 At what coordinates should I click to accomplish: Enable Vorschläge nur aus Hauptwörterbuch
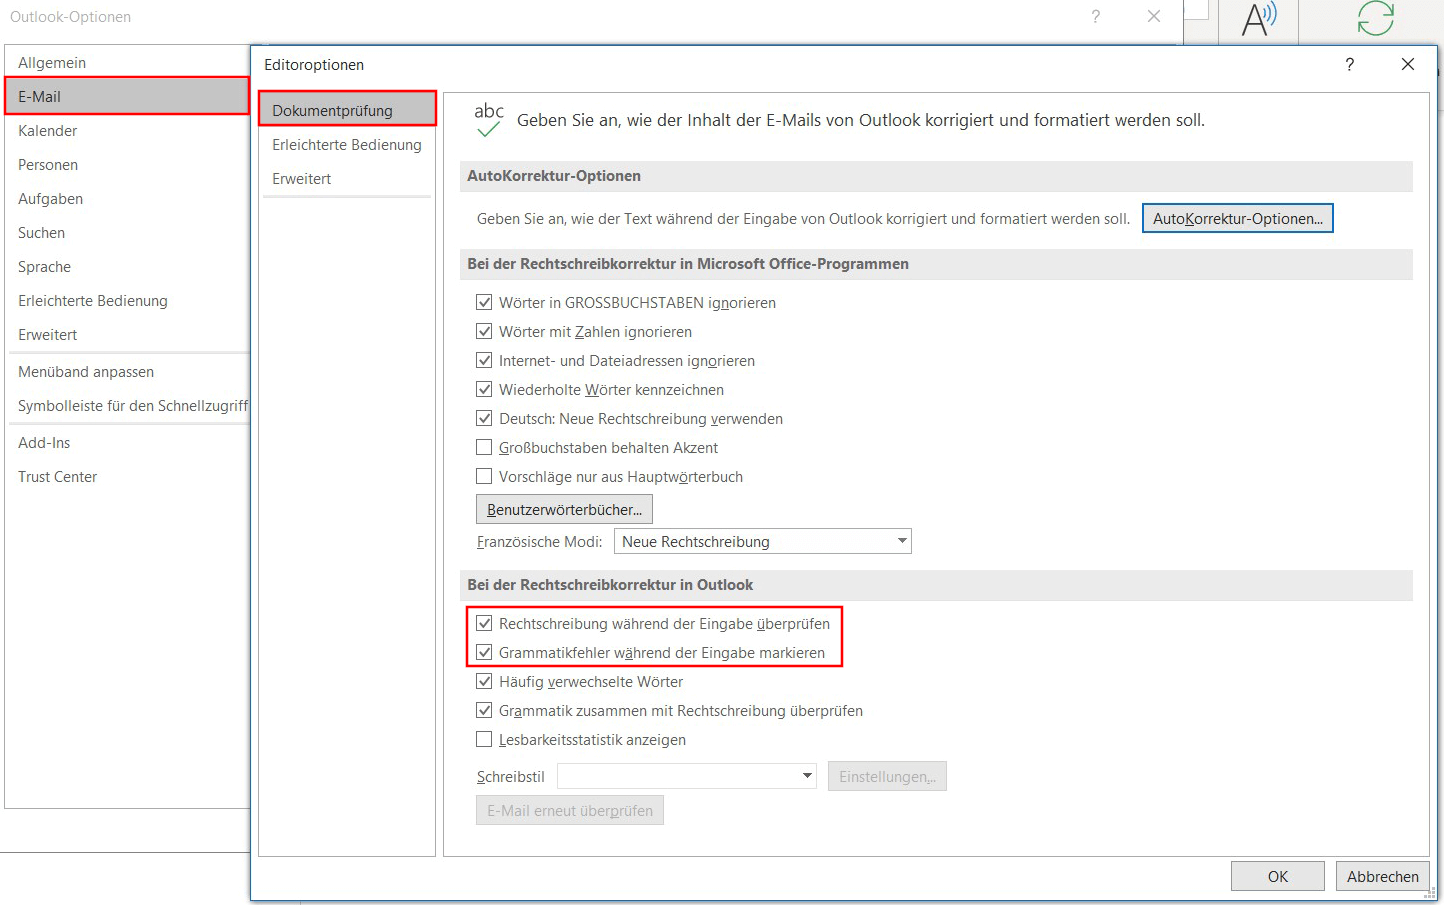point(484,476)
